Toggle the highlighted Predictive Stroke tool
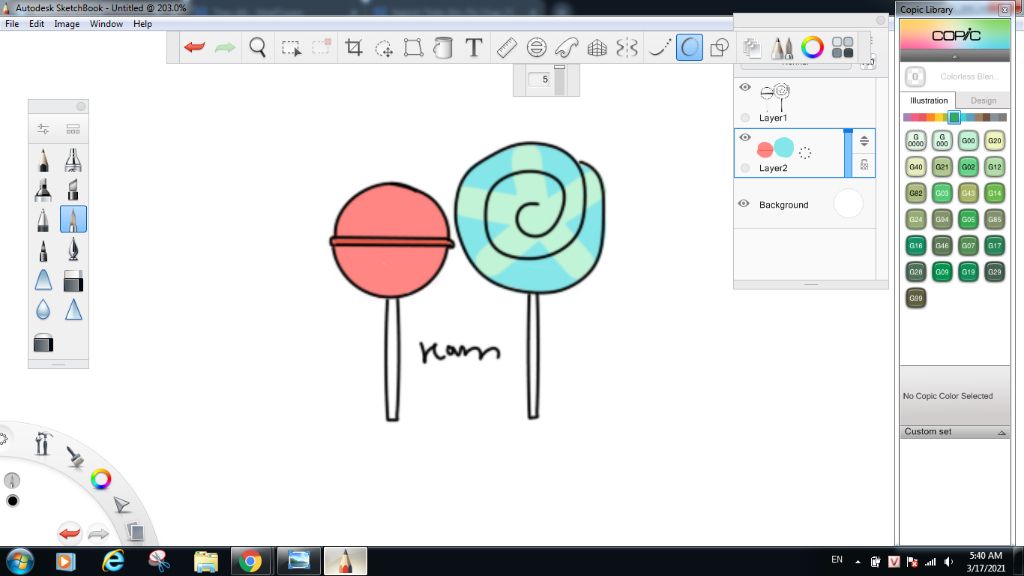Screen dimensions: 1024x576 [x=689, y=47]
